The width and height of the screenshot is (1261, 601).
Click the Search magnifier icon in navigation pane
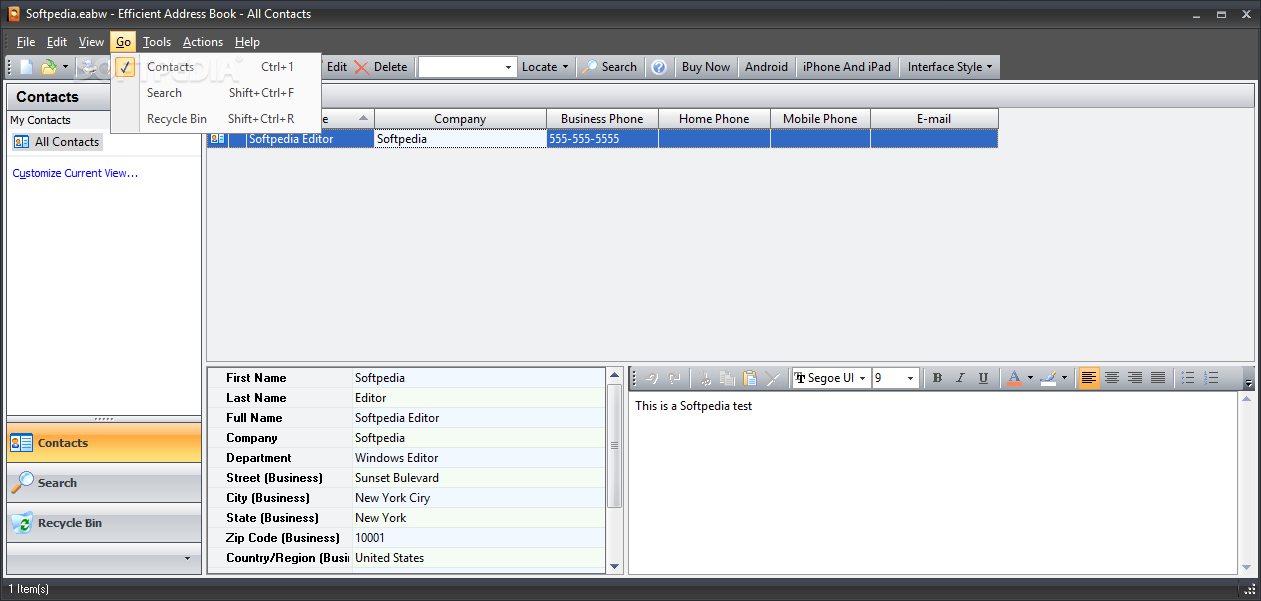[x=22, y=483]
